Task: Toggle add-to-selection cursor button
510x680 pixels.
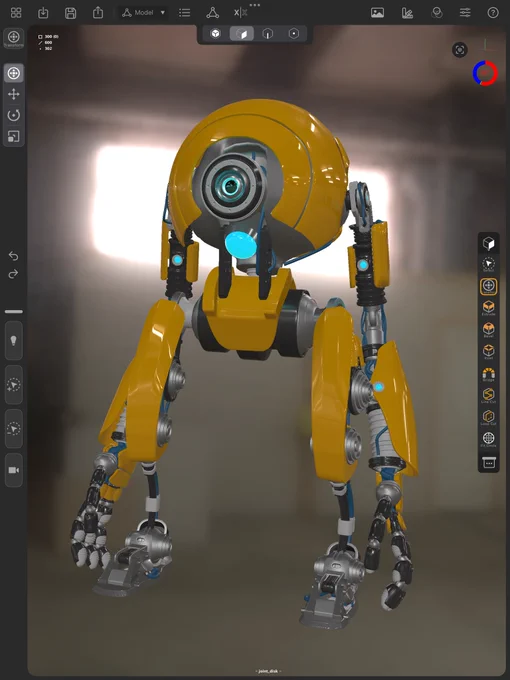Action: (x=14, y=385)
